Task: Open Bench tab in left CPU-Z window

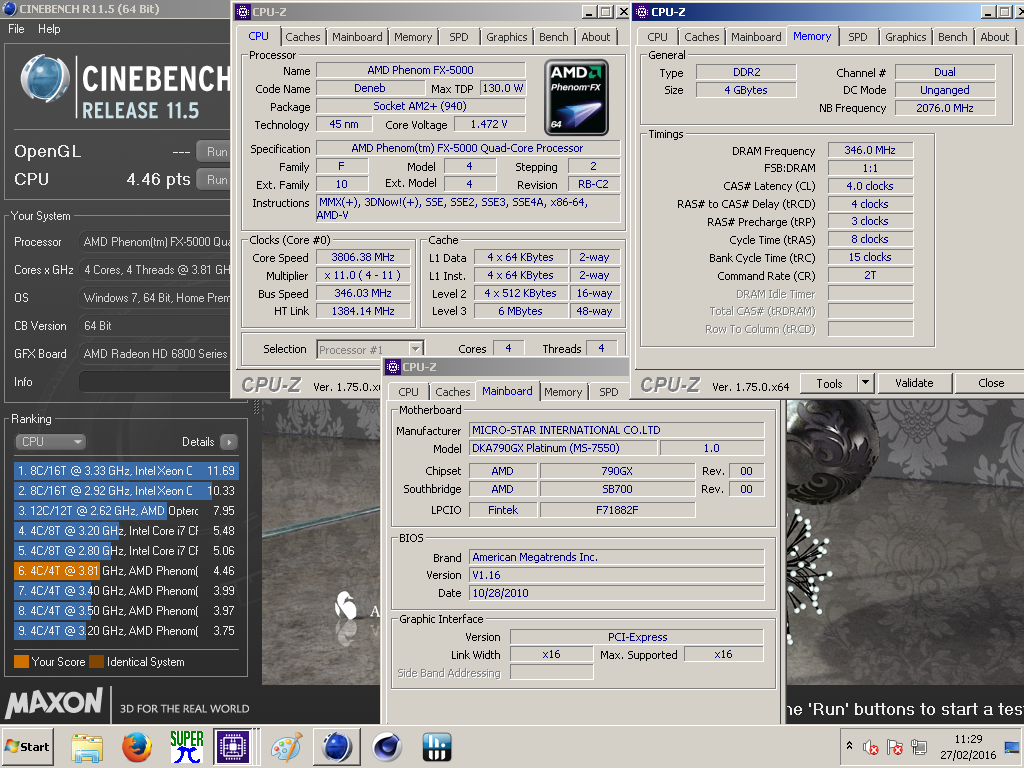Action: [x=553, y=37]
